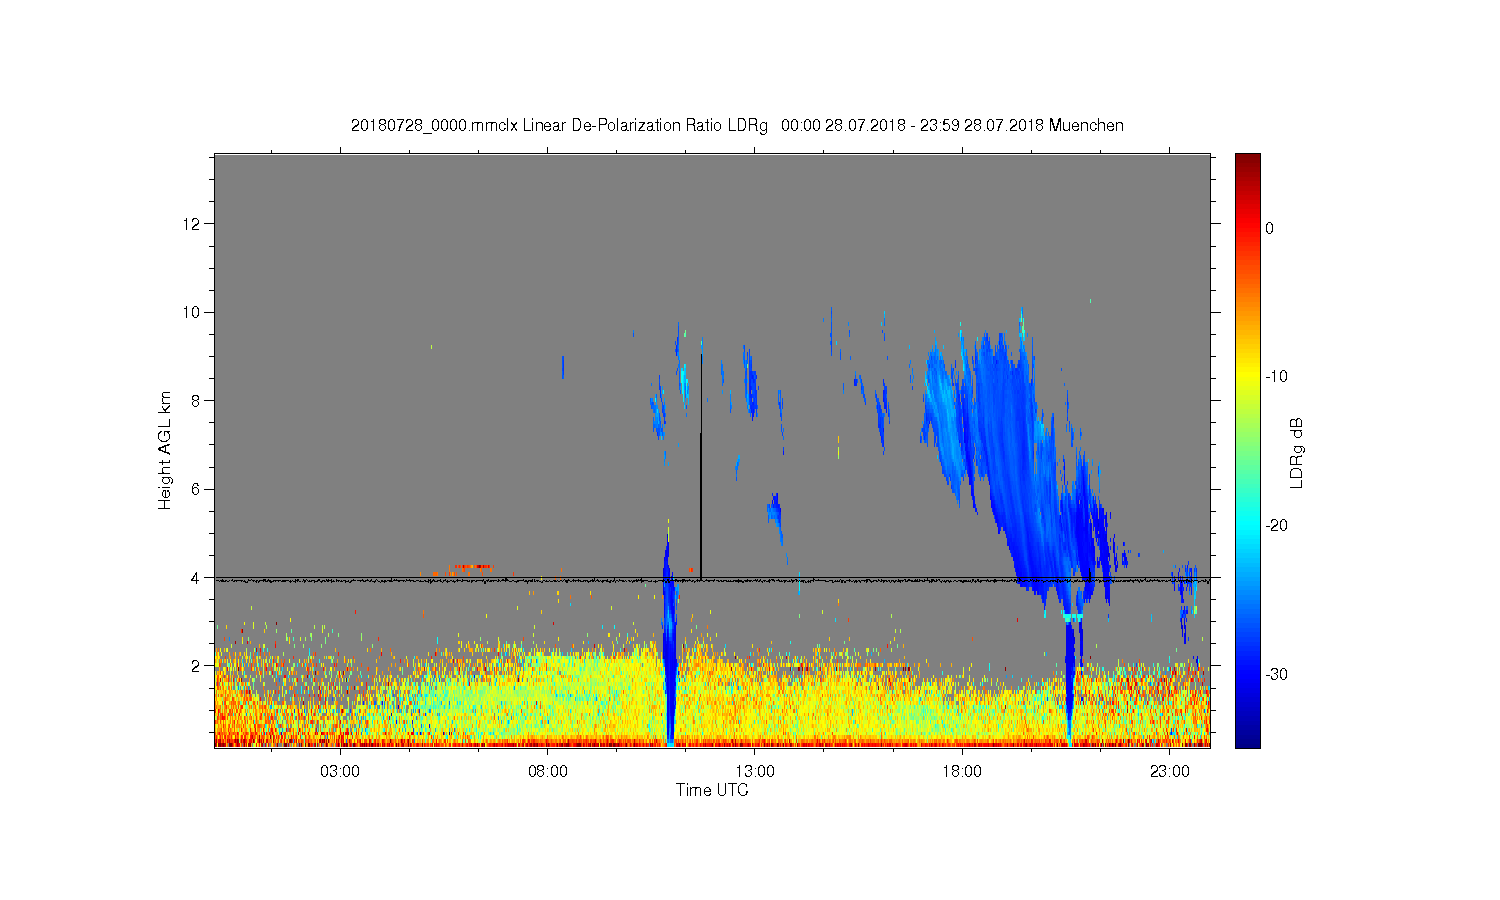Screen dimensions: 1500x900
Task: Click the dark blue bottom of colorbar
Action: pos(1248,738)
